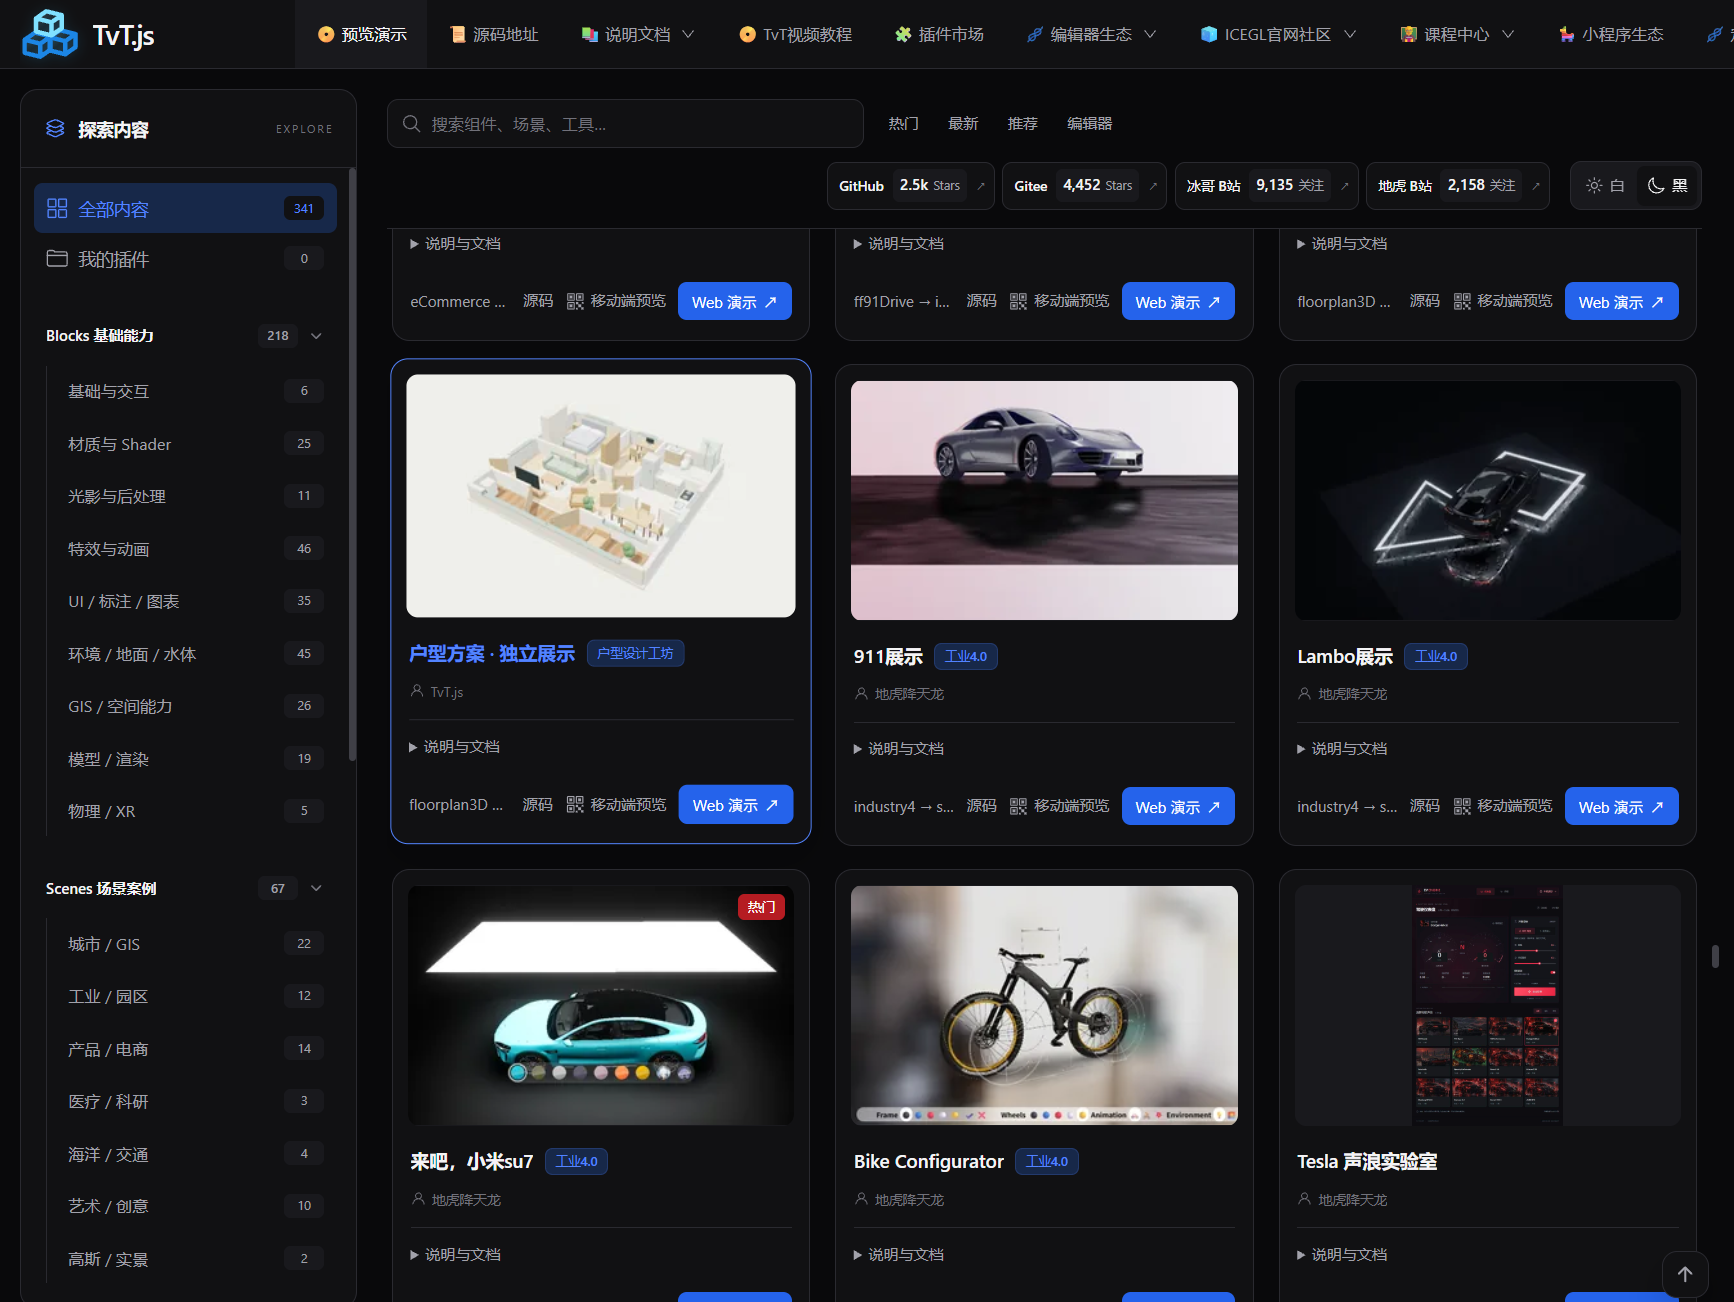This screenshot has width=1734, height=1302.
Task: Click the search components input field
Action: pyautogui.click(x=625, y=124)
